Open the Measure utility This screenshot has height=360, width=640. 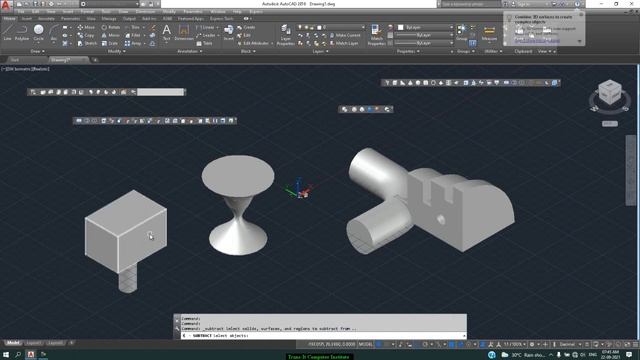click(x=489, y=33)
